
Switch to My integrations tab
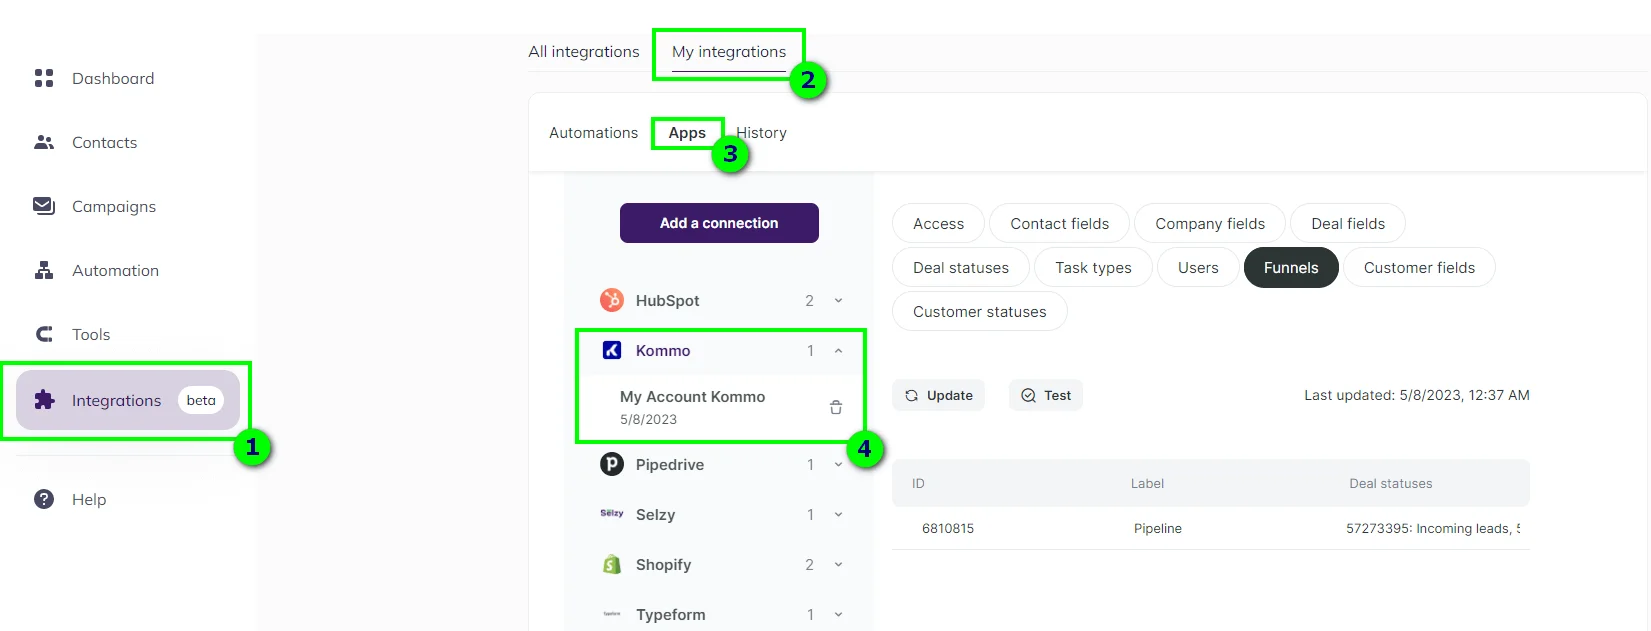coord(729,52)
